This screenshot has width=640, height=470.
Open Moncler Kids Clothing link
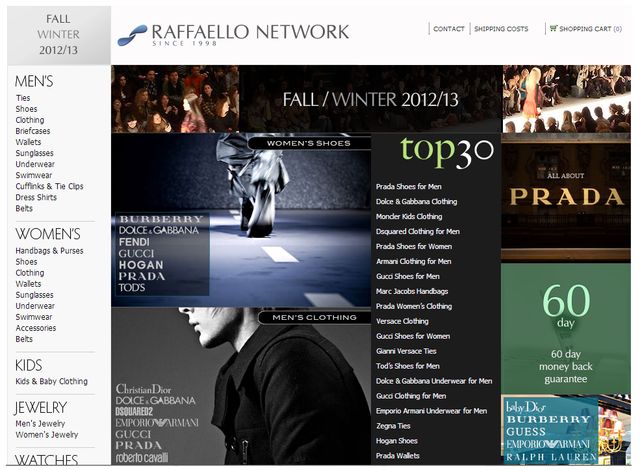pos(409,216)
